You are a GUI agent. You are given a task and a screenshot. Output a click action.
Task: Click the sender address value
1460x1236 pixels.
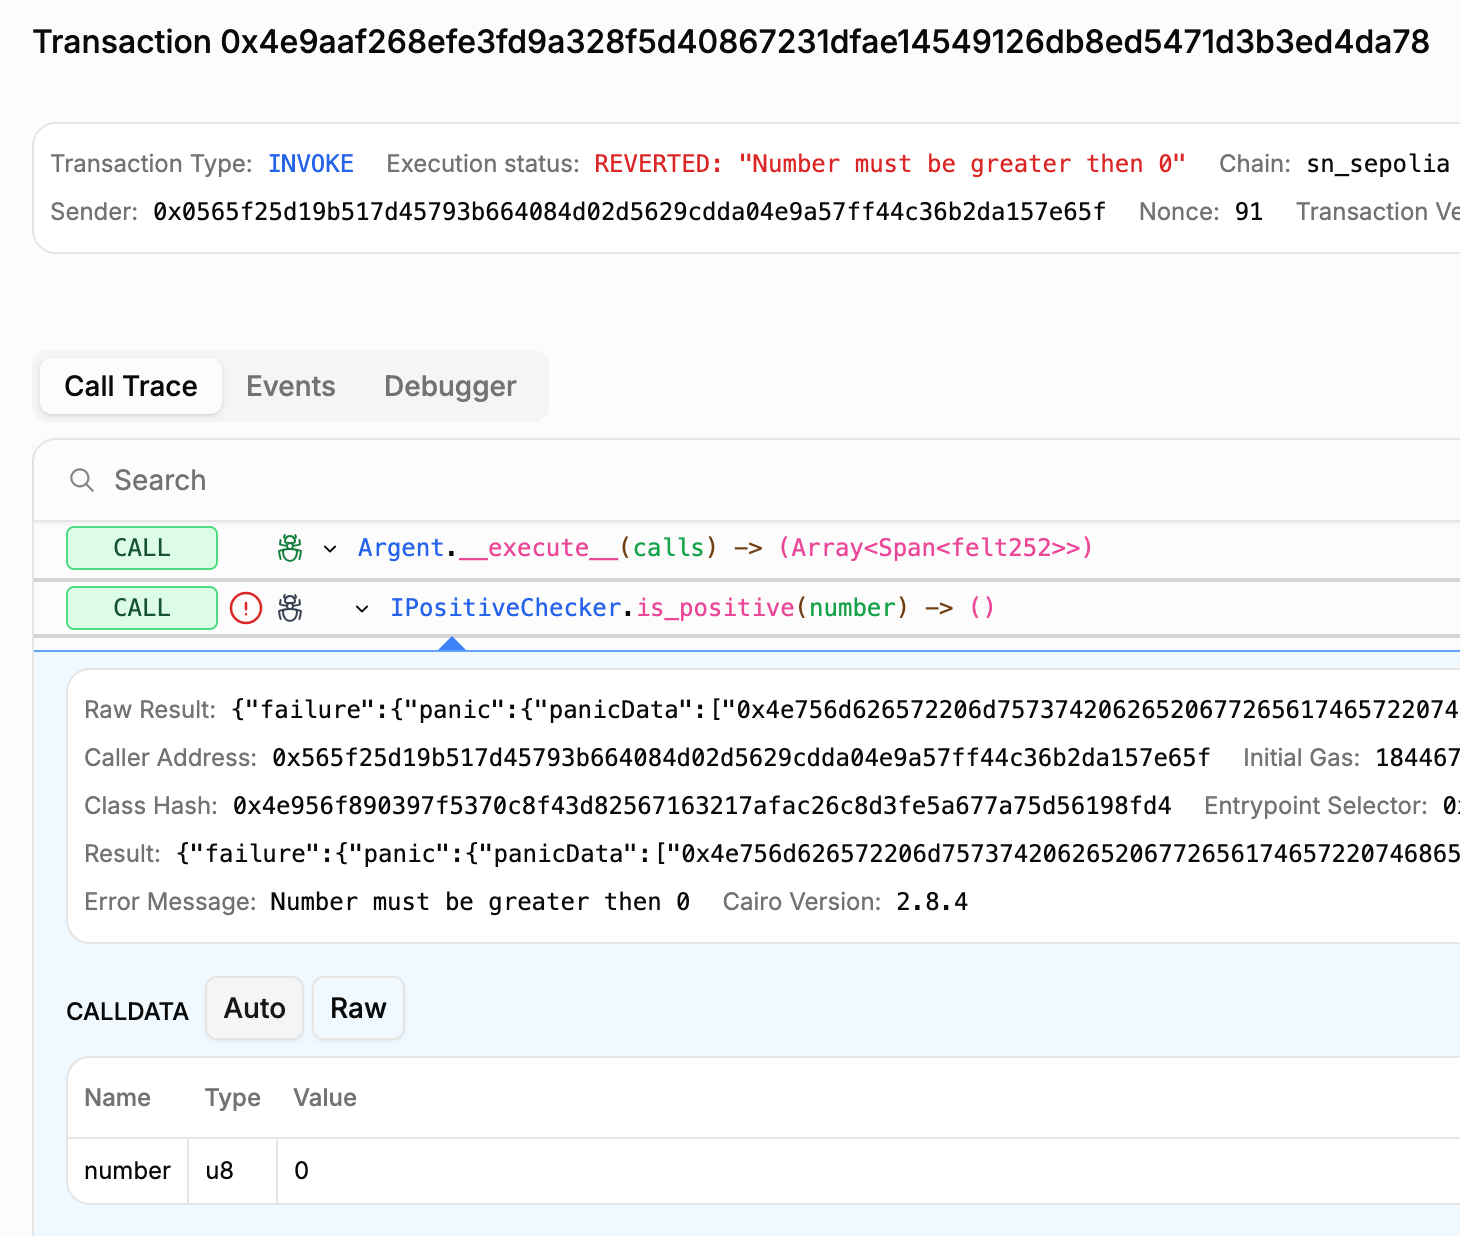pos(629,212)
